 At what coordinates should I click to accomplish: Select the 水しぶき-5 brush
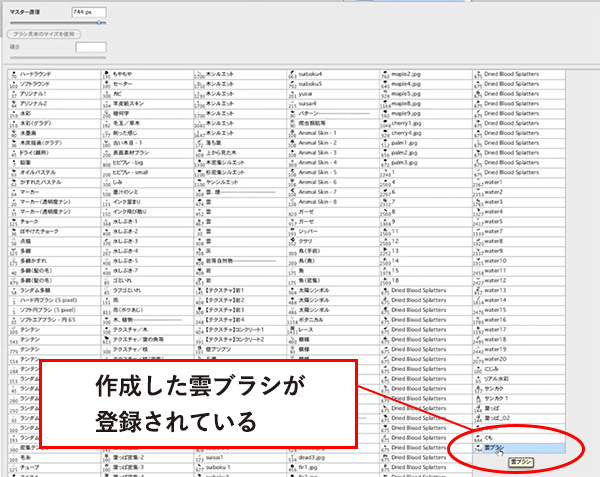147,261
